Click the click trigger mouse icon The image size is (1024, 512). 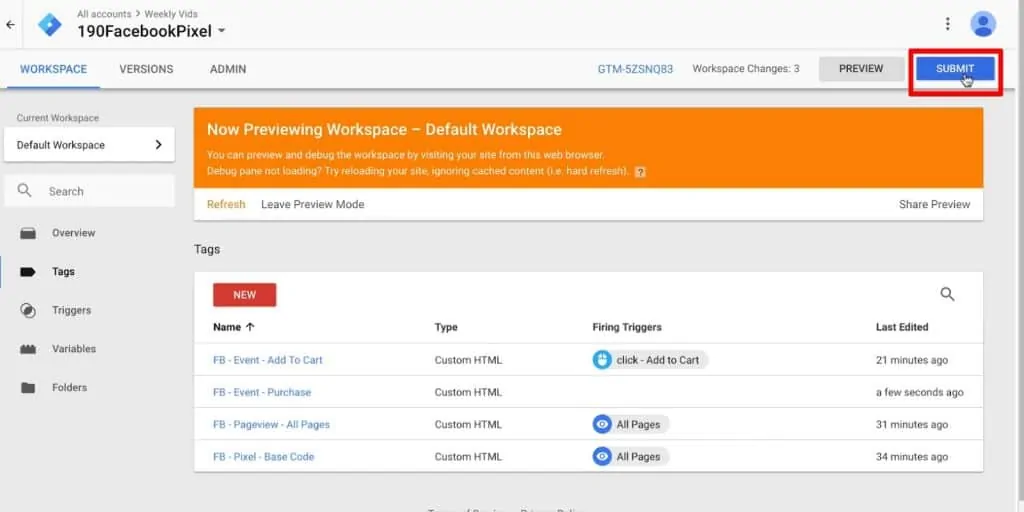(x=602, y=360)
